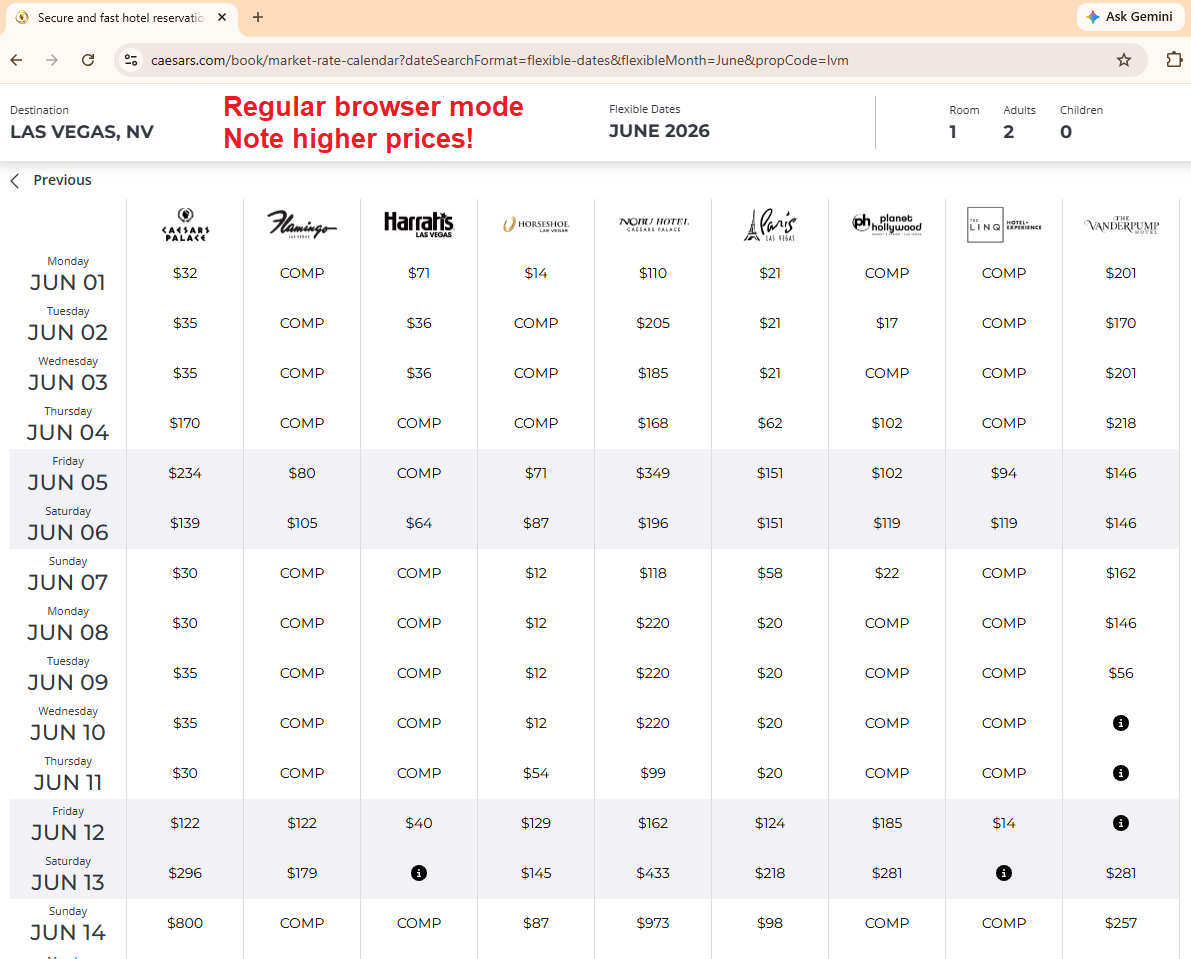Select the hotel reservation browser tab

pos(122,17)
